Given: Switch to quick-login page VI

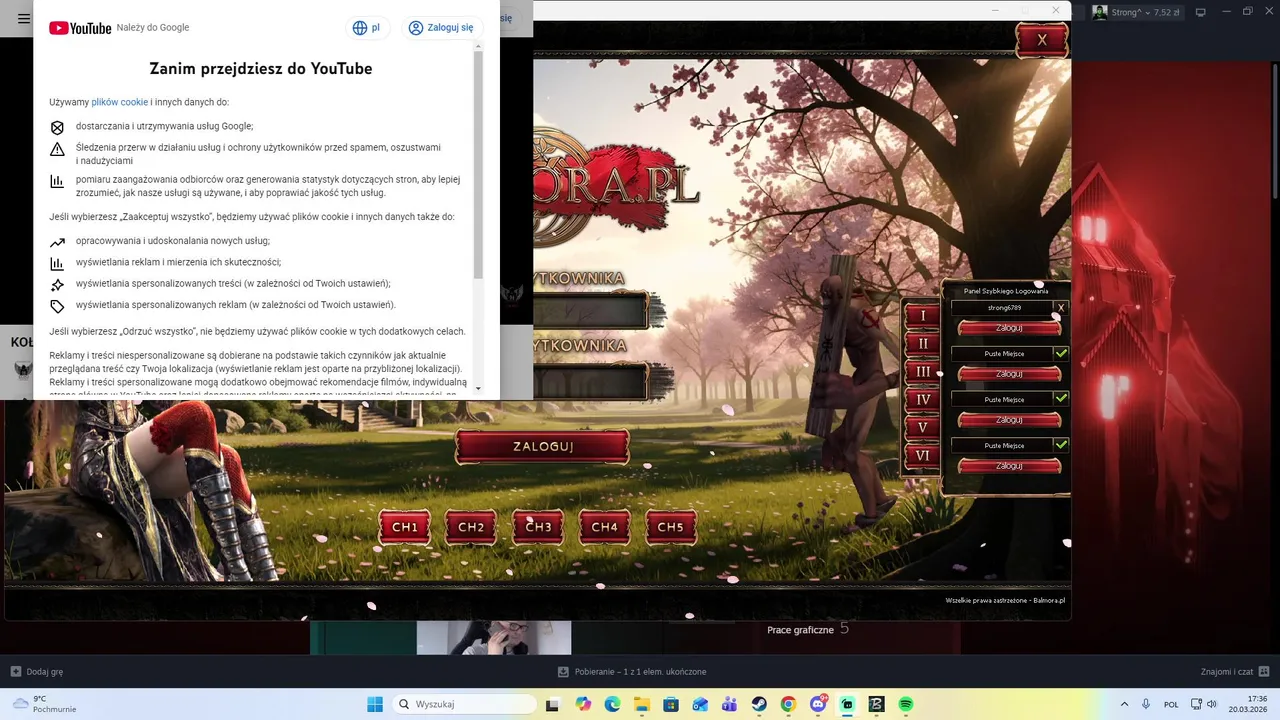Looking at the screenshot, I should click(x=923, y=455).
